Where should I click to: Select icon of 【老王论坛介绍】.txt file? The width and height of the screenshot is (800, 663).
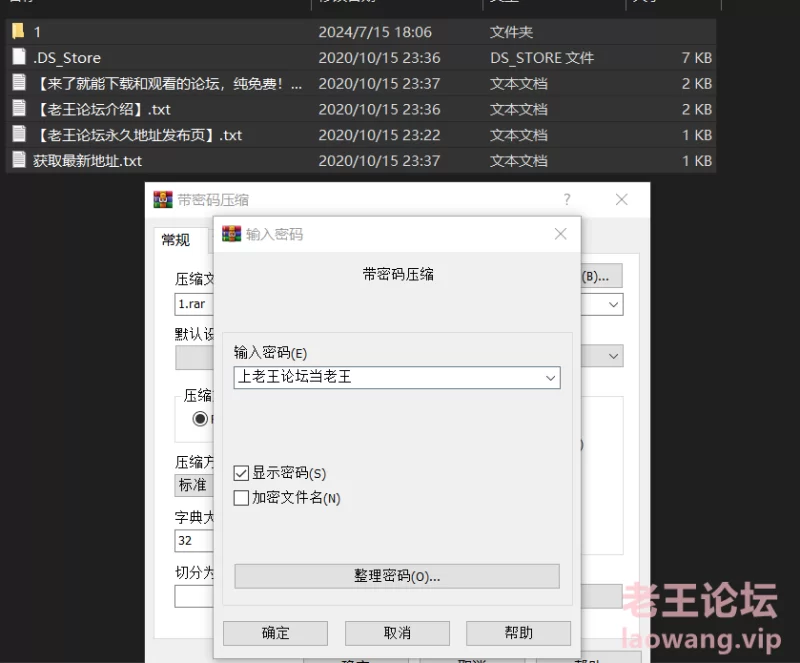pos(19,108)
